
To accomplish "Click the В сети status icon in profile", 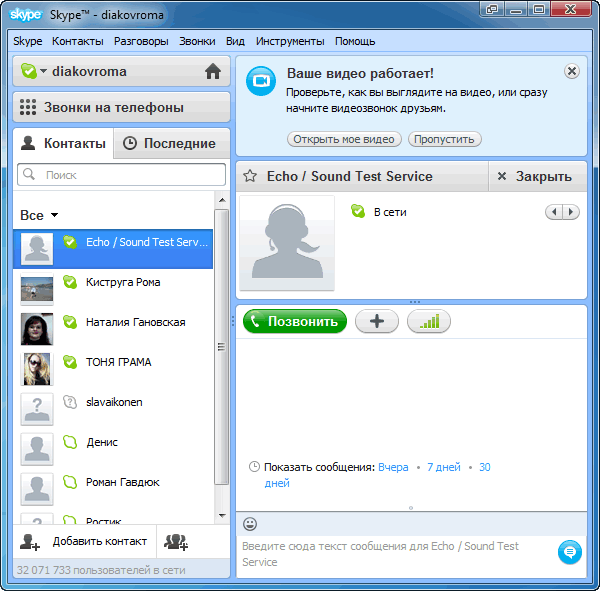I will coord(358,211).
